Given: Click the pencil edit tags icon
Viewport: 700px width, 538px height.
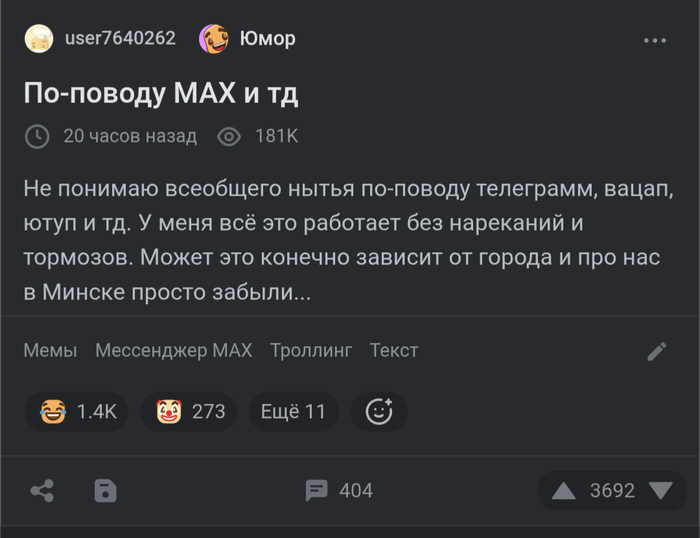Looking at the screenshot, I should (657, 351).
